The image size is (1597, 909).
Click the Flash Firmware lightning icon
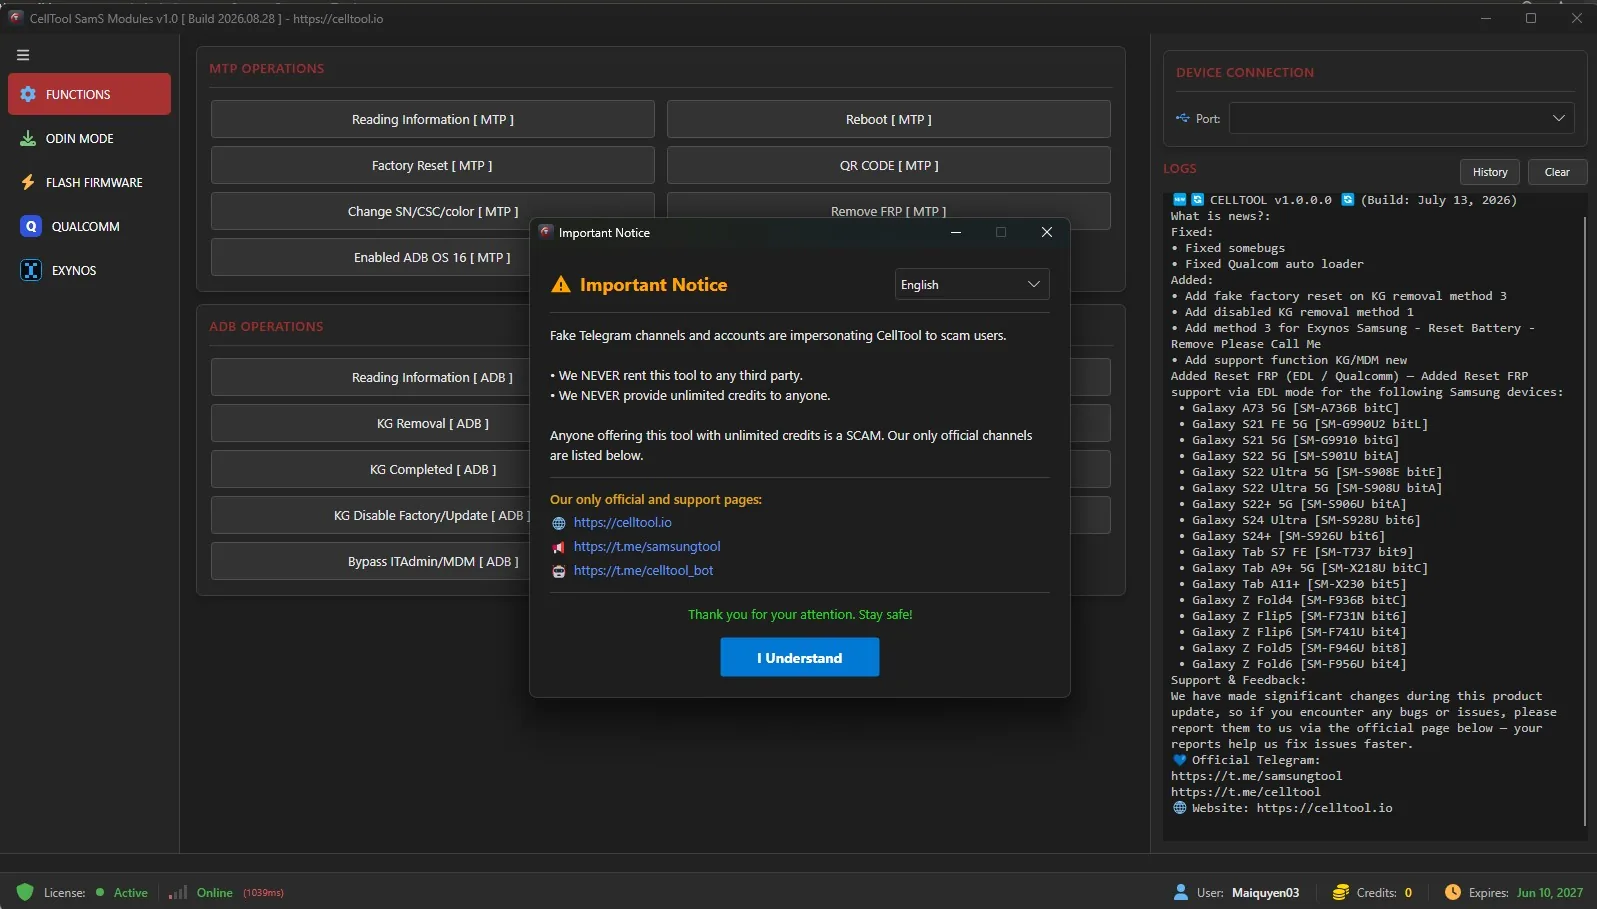pos(28,182)
